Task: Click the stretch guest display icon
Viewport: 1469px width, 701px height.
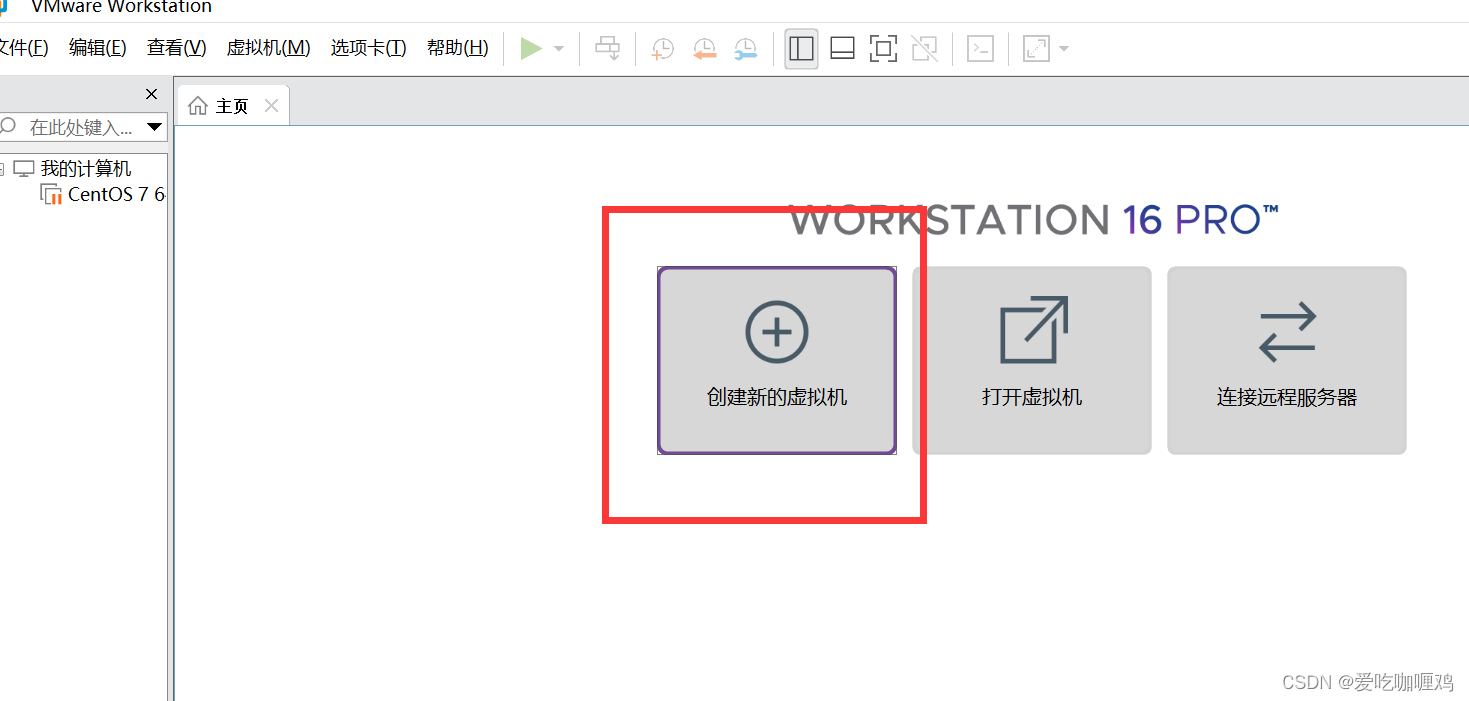Action: pos(1037,48)
